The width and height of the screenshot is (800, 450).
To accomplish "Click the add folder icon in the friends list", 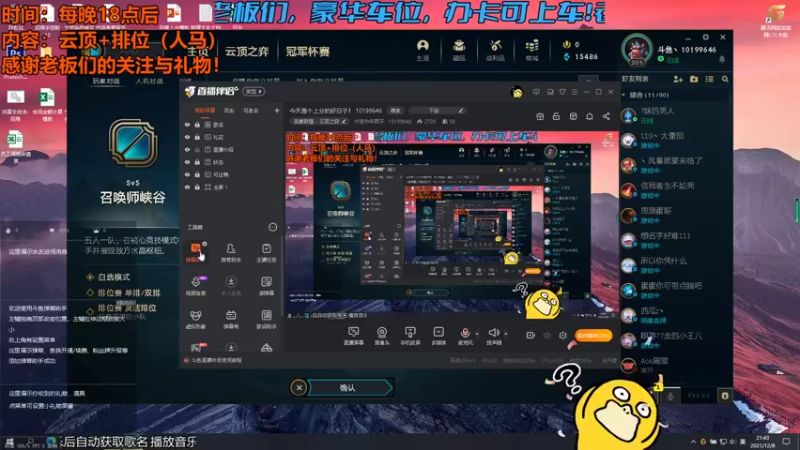I will click(x=694, y=79).
